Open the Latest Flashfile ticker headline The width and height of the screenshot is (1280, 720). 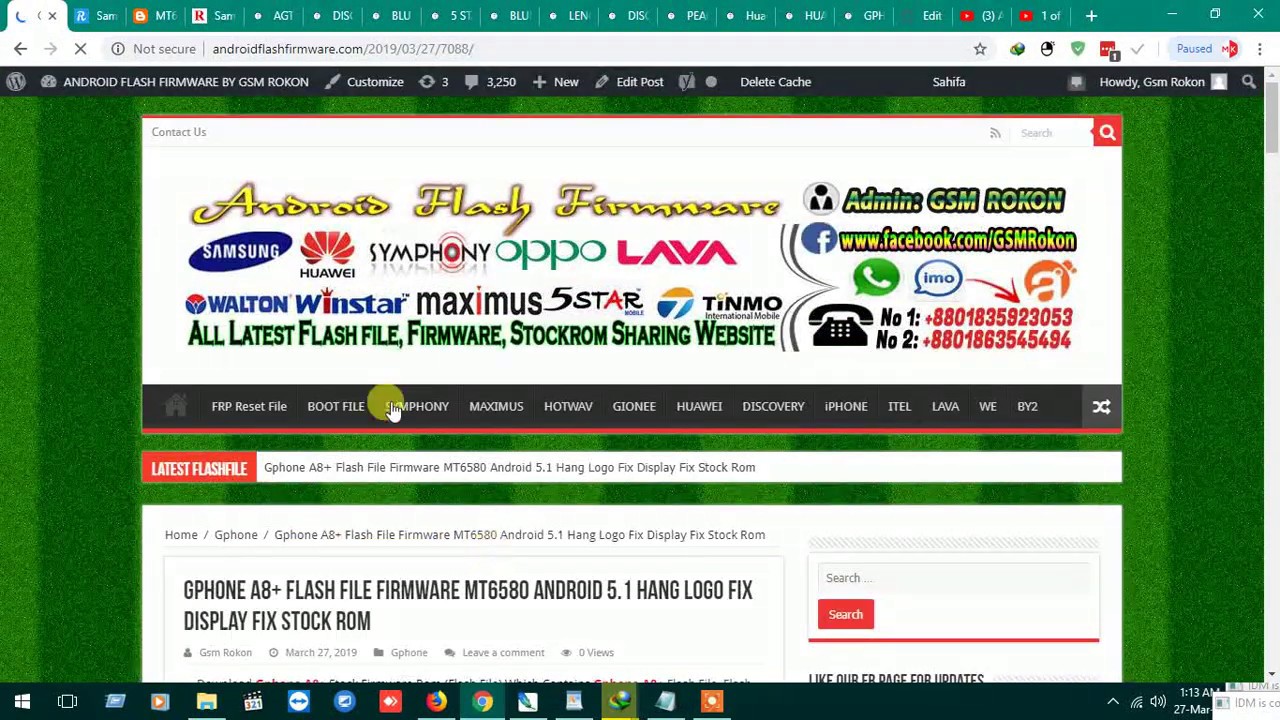point(509,467)
